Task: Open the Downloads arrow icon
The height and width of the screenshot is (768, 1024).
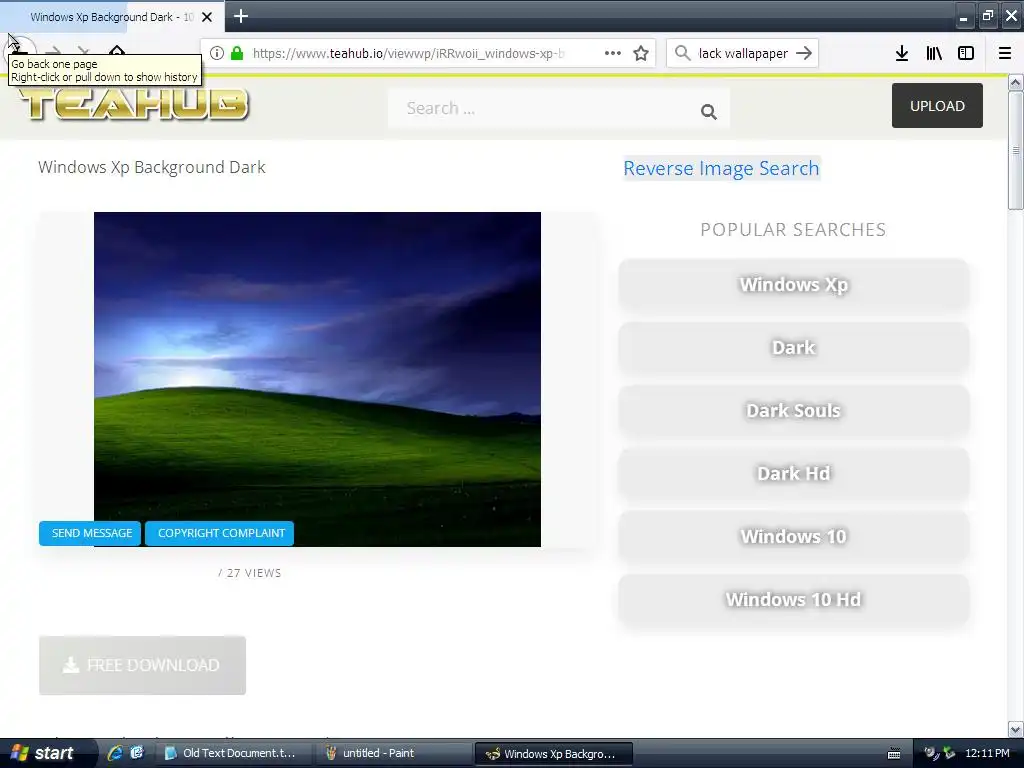Action: pos(902,54)
